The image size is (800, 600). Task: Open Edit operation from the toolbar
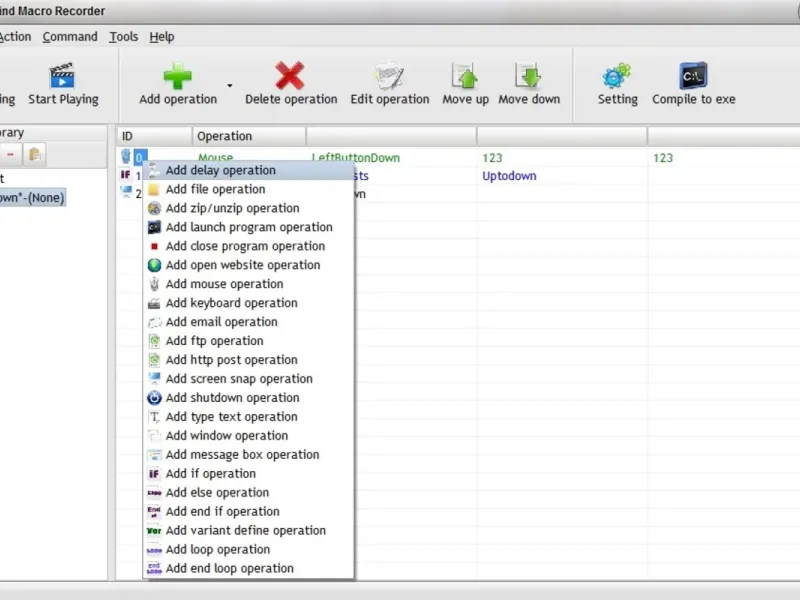click(389, 84)
